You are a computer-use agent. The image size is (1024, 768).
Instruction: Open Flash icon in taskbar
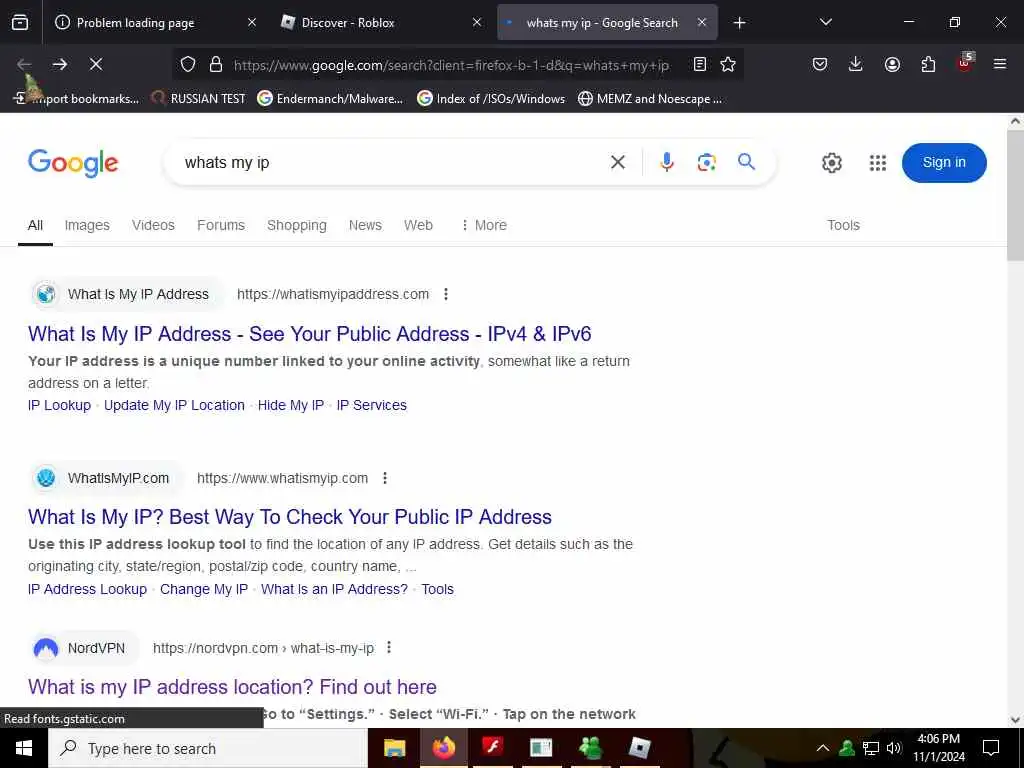pyautogui.click(x=492, y=747)
